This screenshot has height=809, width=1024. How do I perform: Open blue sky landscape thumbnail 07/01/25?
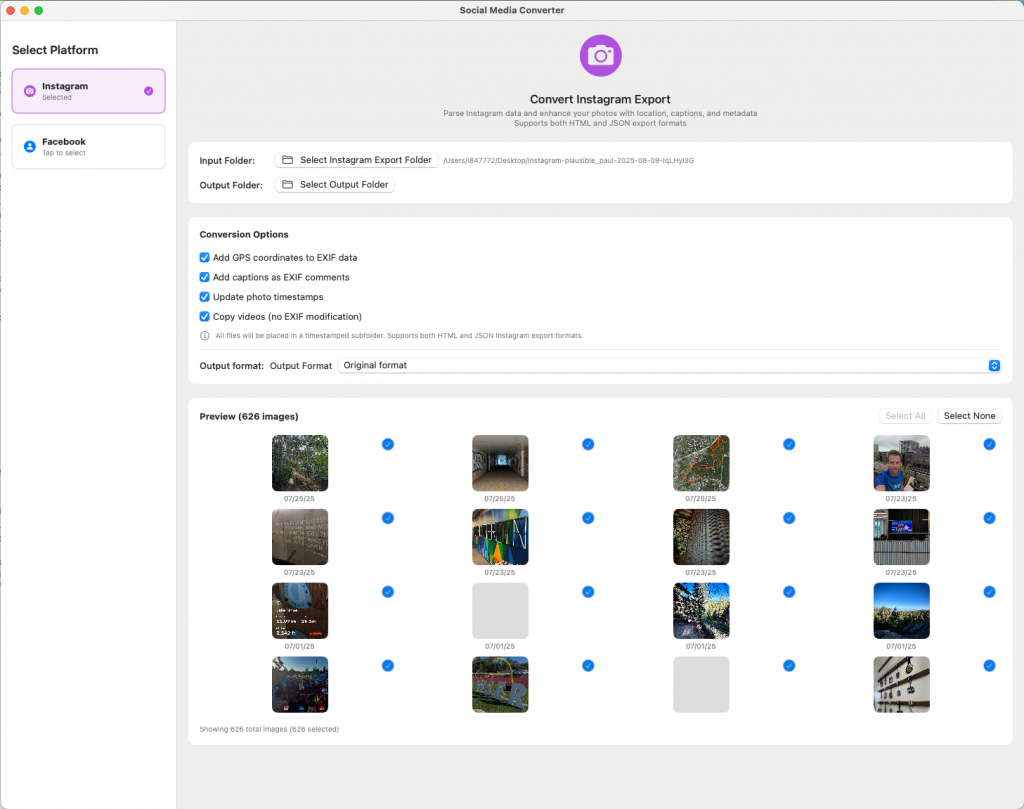coord(901,611)
